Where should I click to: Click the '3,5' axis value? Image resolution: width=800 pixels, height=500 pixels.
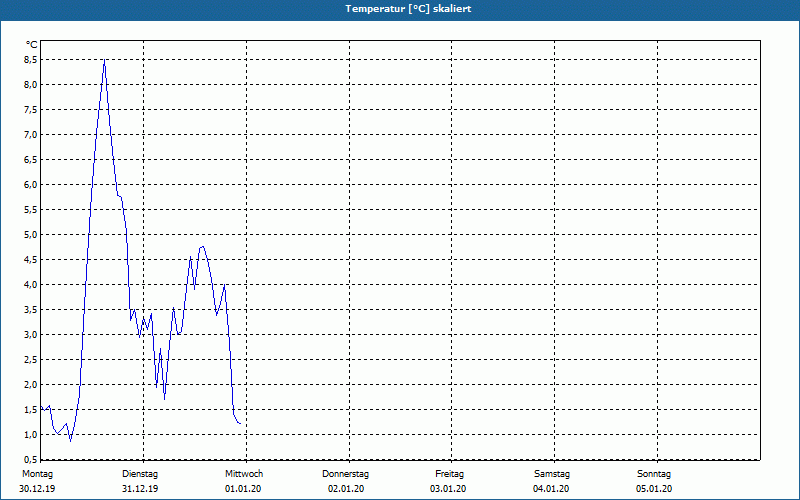coord(31,310)
